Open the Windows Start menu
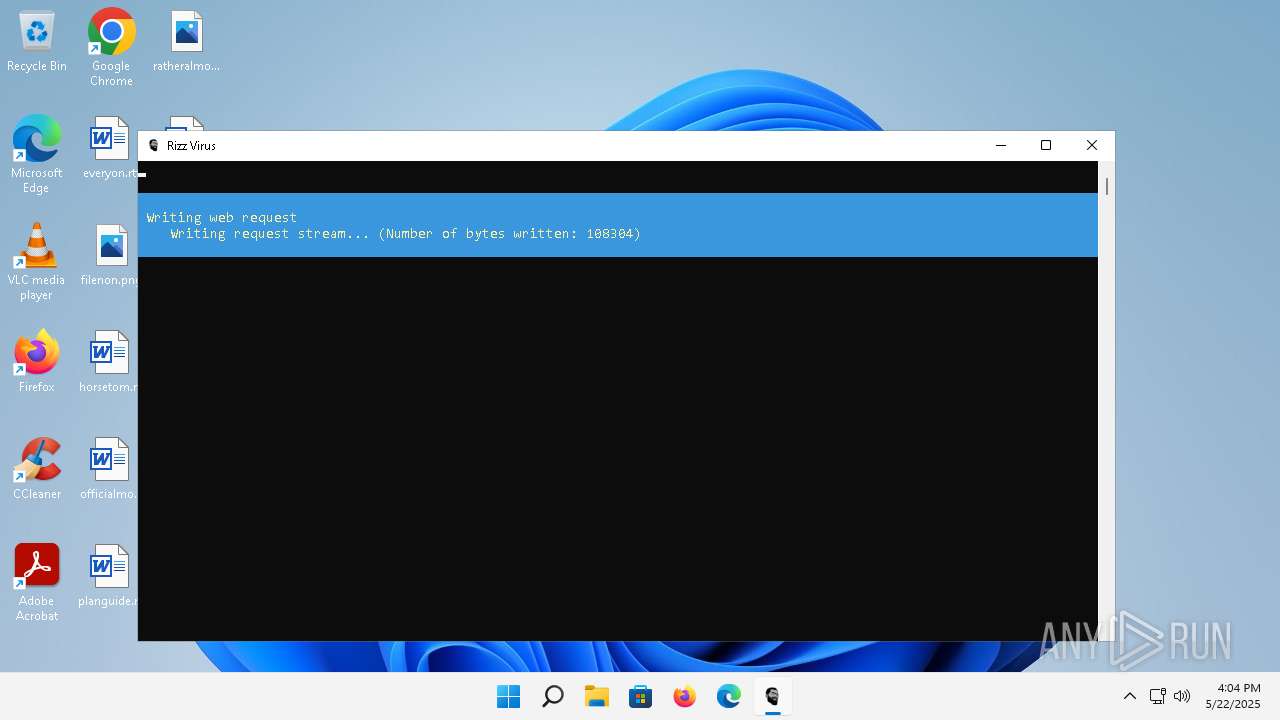 click(x=509, y=696)
